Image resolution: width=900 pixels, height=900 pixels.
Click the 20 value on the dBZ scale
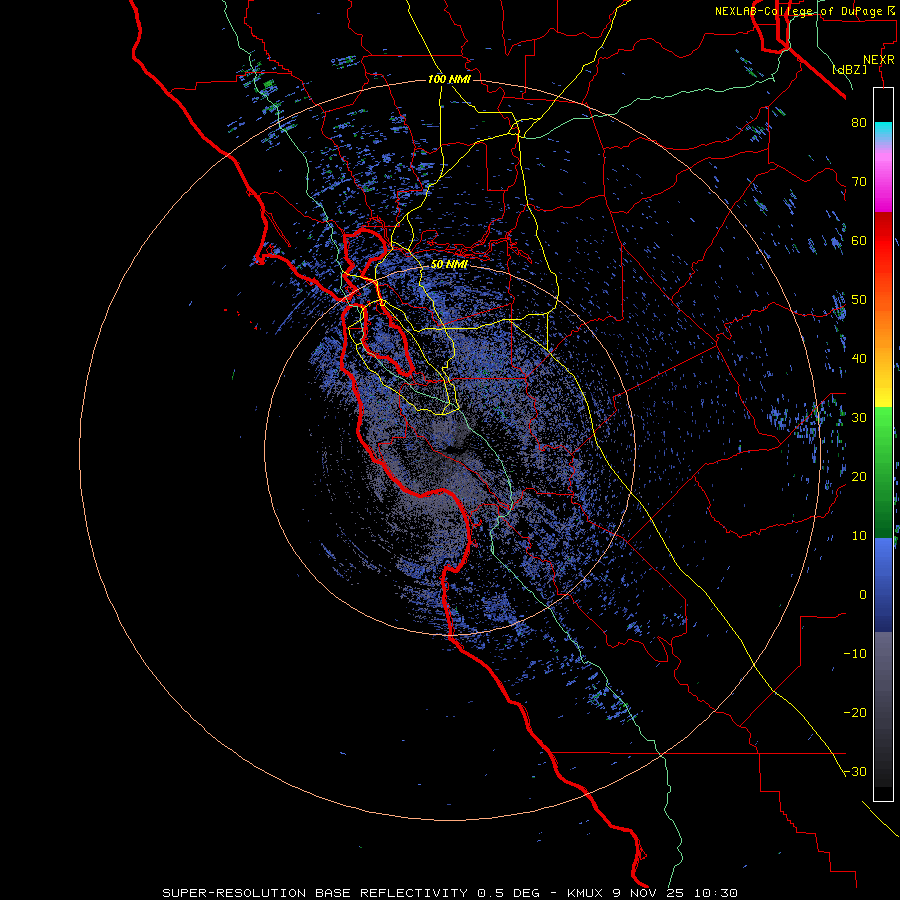coord(859,477)
